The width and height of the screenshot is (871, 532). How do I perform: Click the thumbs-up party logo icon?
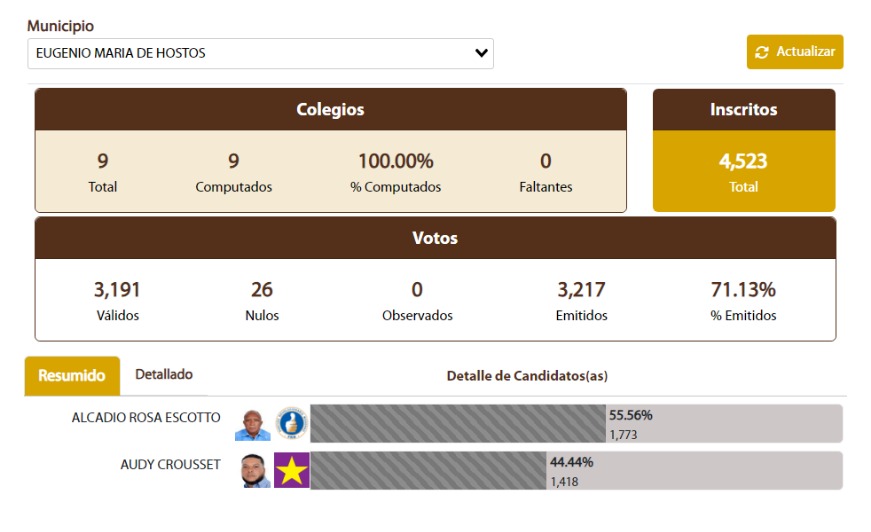pos(292,424)
